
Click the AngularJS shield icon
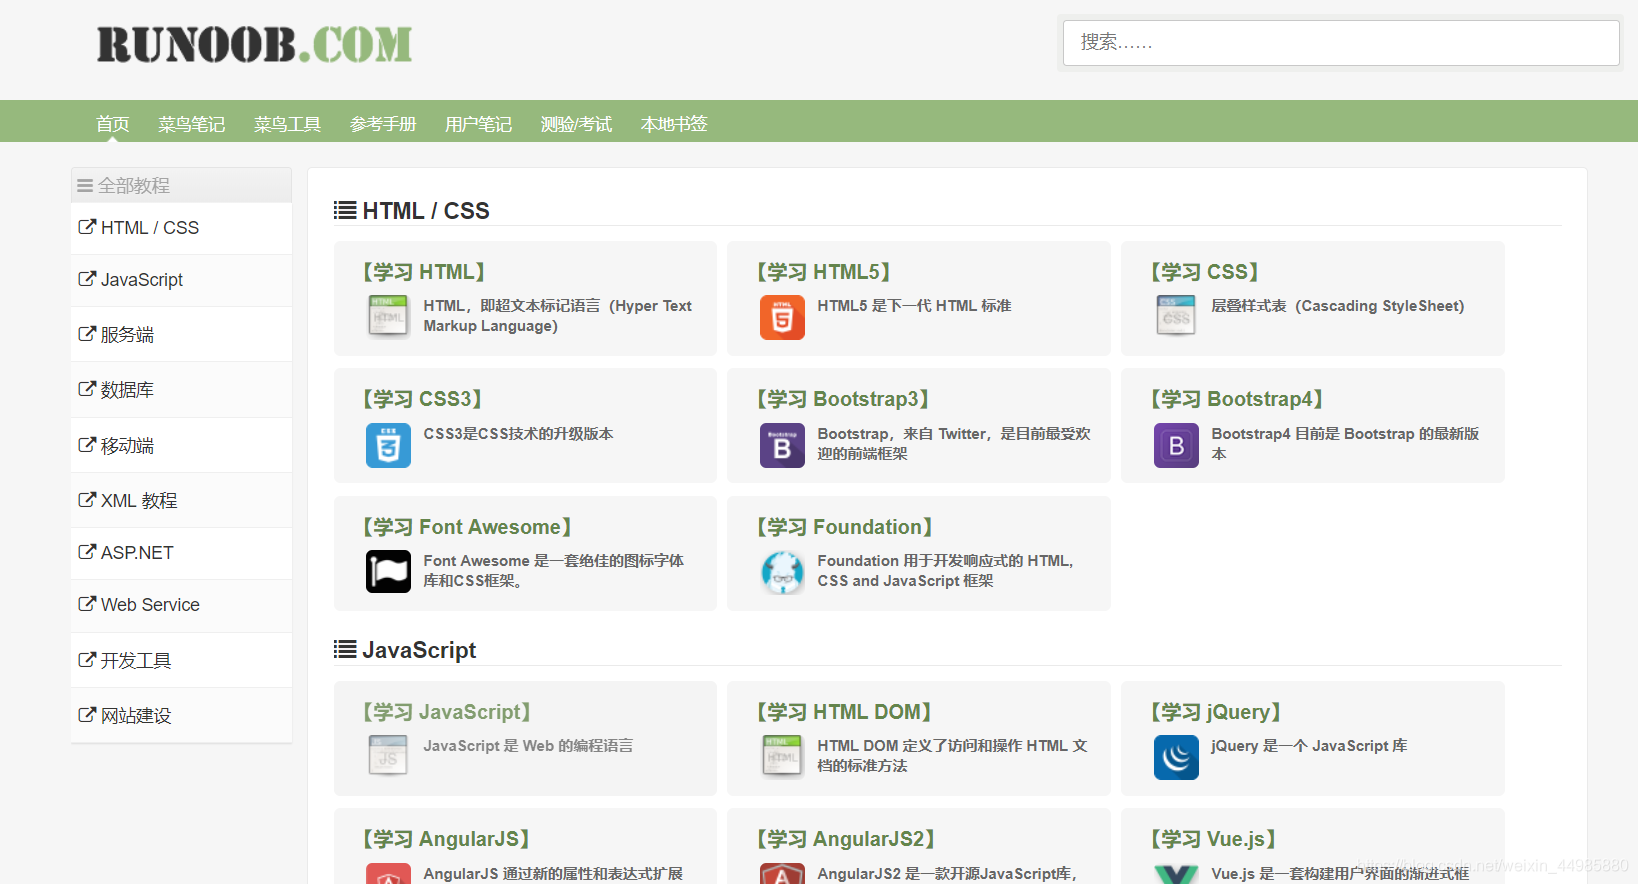point(388,873)
